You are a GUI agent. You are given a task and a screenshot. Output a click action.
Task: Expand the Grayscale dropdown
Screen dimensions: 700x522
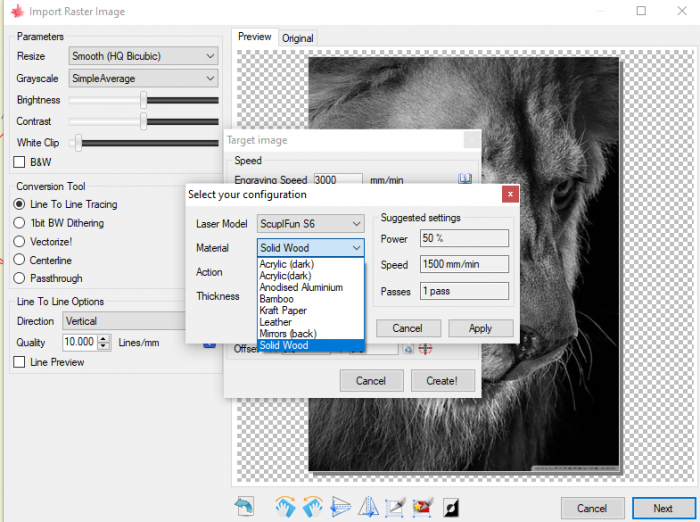tap(143, 78)
